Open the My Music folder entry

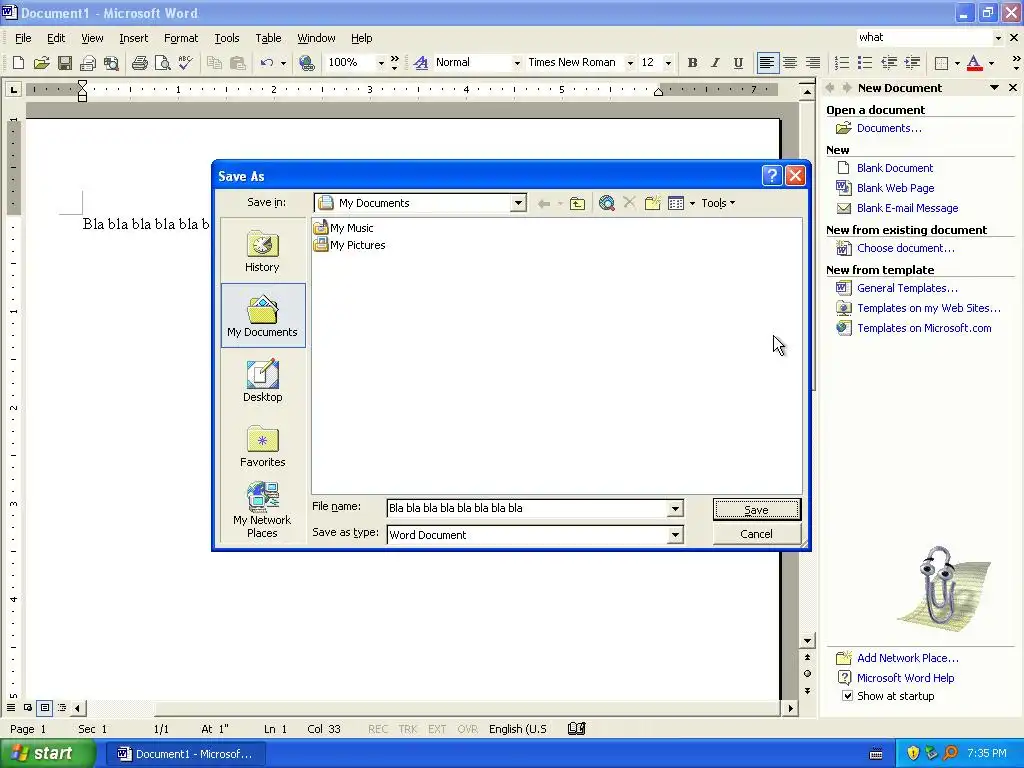344,228
